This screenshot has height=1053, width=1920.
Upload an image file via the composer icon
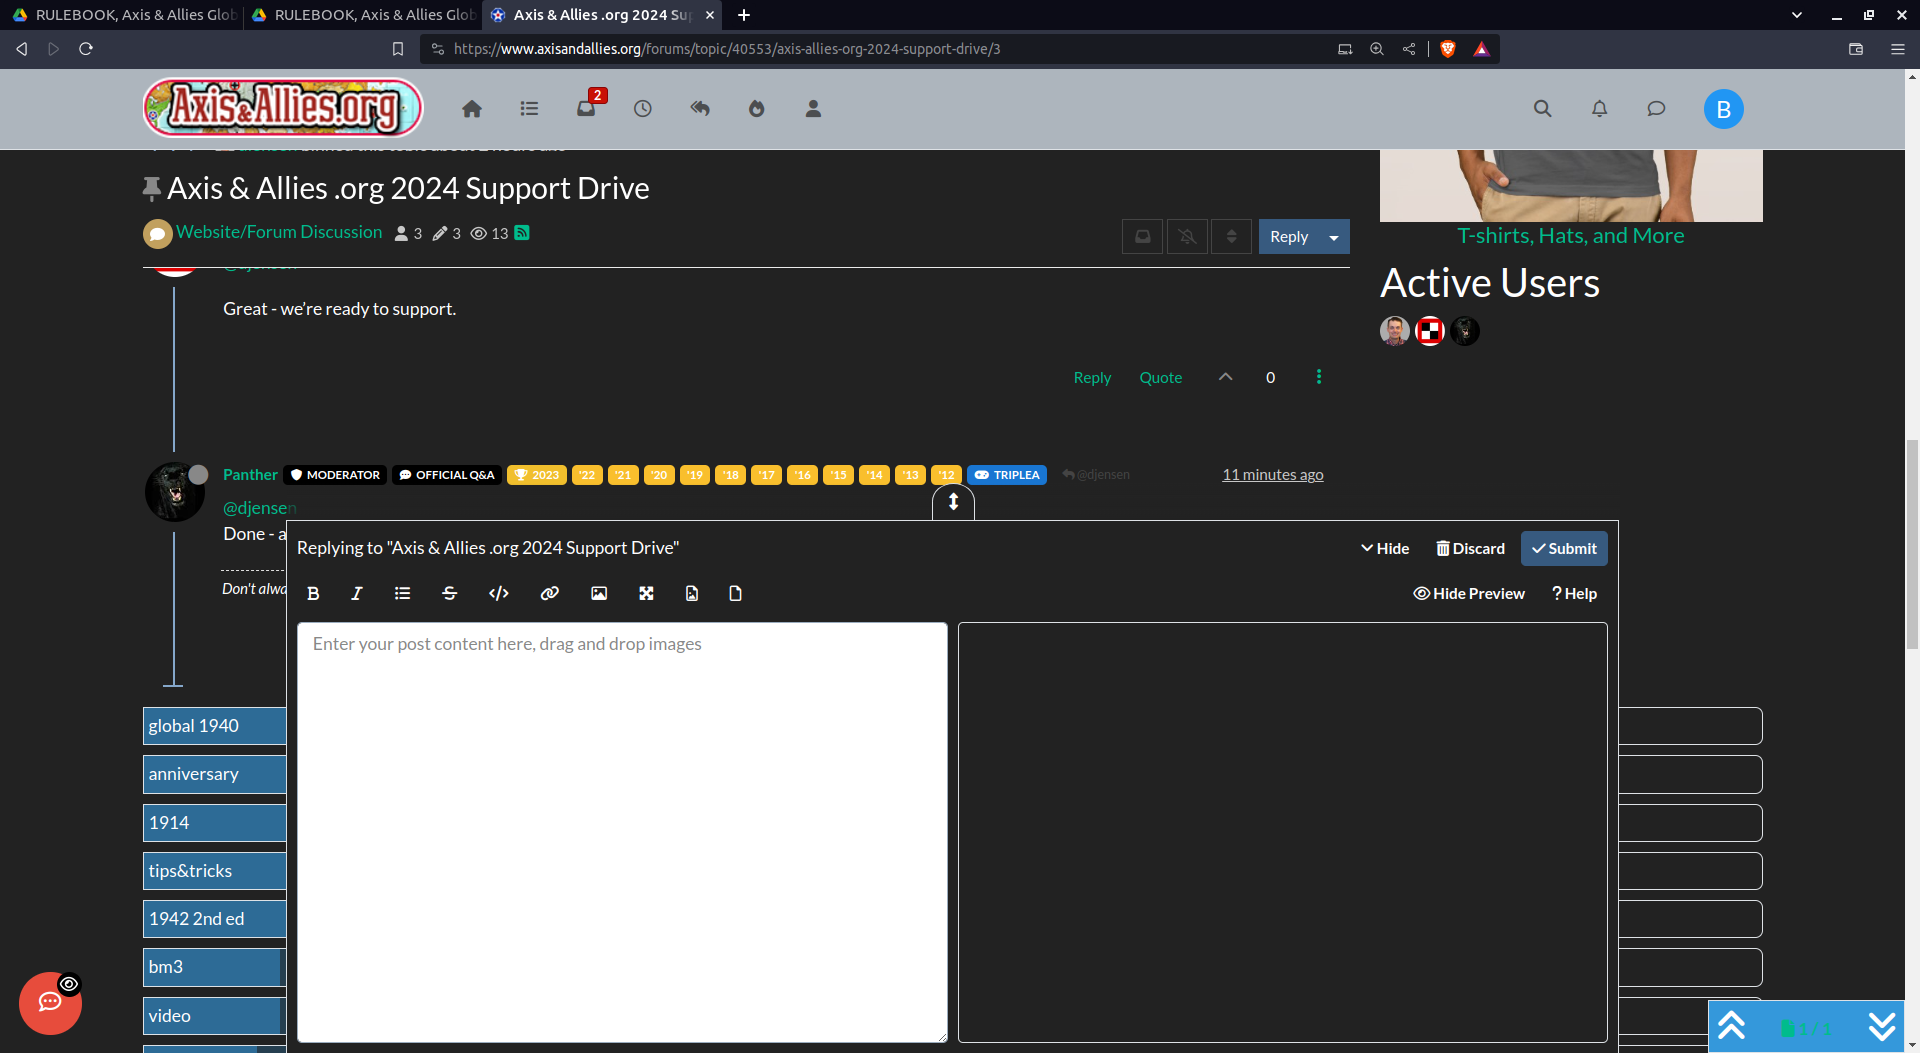tap(692, 594)
